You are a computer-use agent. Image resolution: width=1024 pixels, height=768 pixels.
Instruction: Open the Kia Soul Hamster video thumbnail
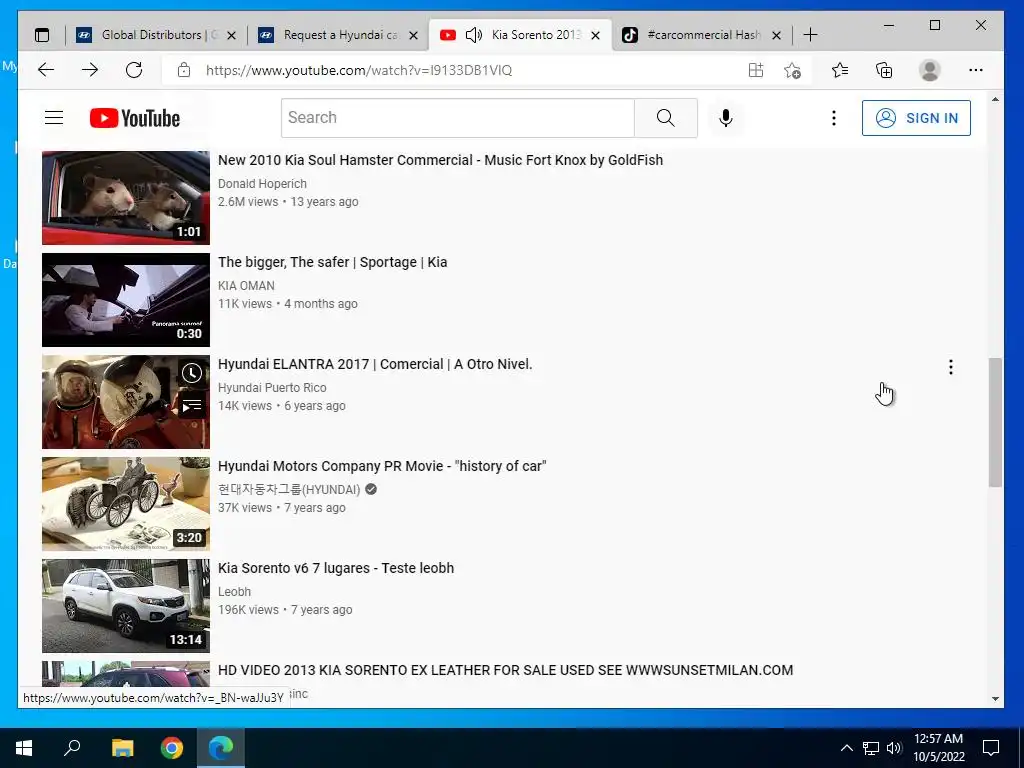point(126,198)
